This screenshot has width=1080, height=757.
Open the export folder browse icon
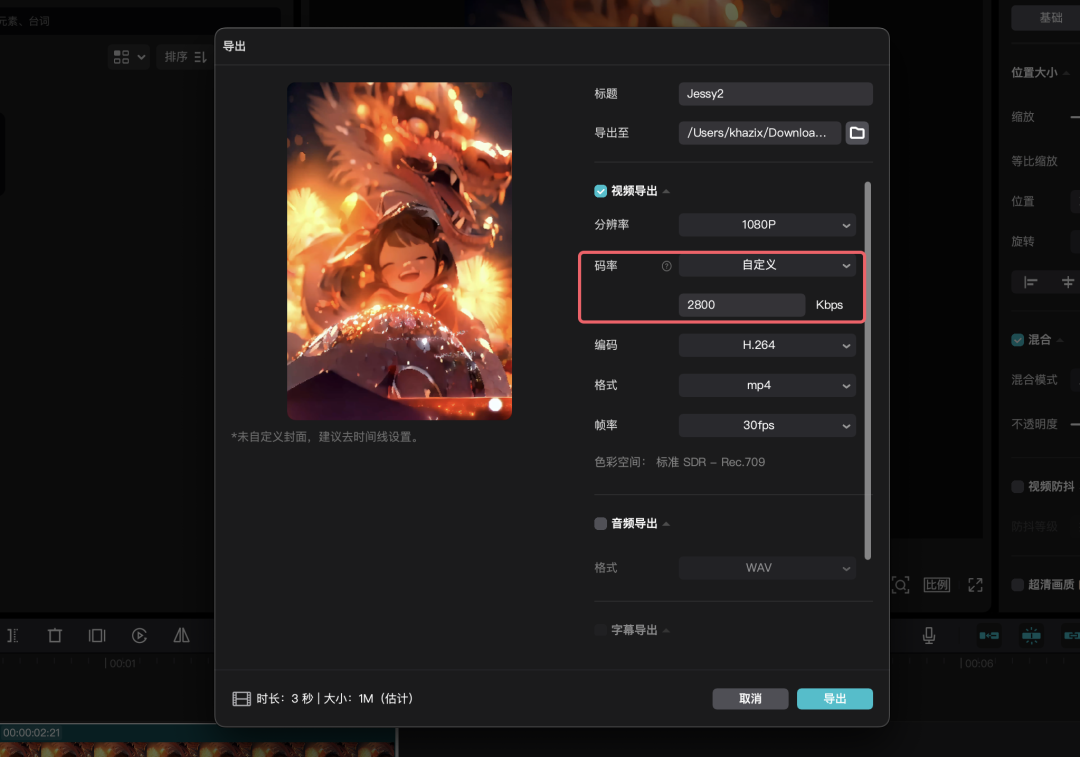pyautogui.click(x=857, y=133)
